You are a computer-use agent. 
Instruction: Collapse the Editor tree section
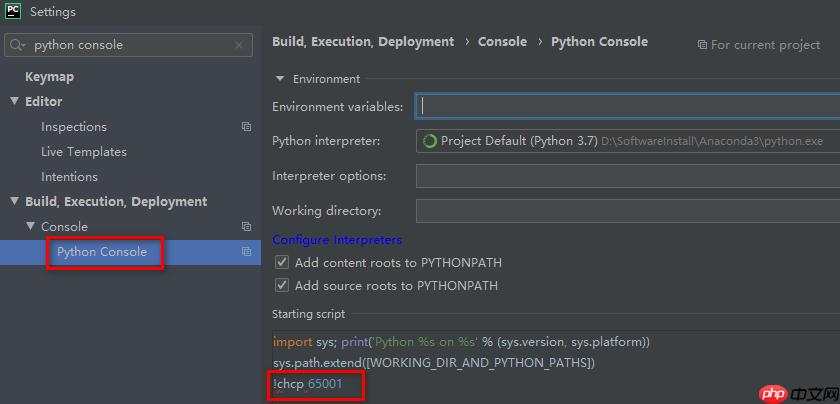coord(14,101)
